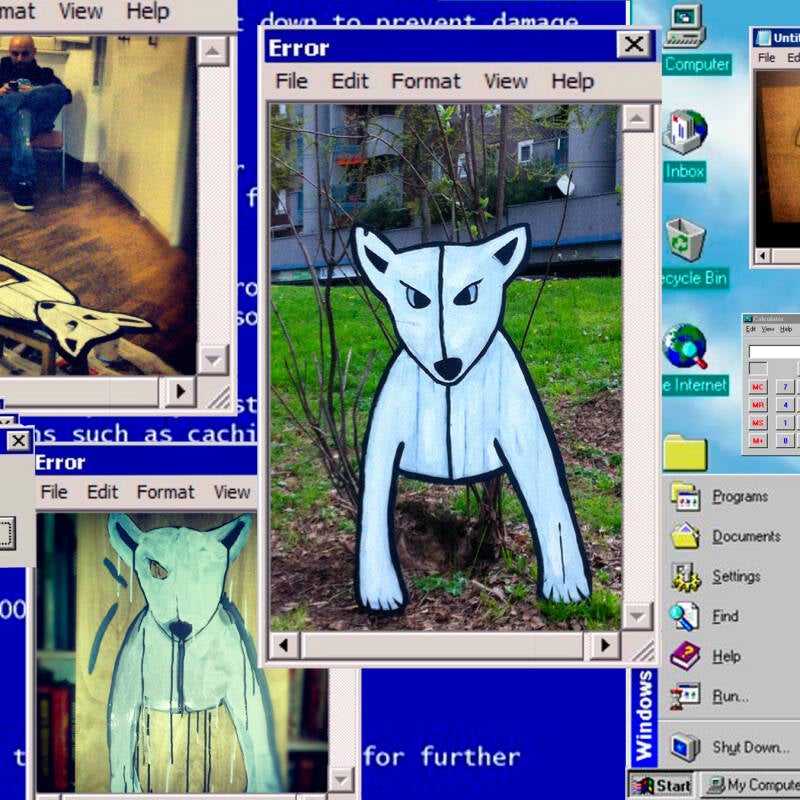Click scroll right arrow in center Error window
Viewport: 800px width, 800px height.
tap(605, 645)
